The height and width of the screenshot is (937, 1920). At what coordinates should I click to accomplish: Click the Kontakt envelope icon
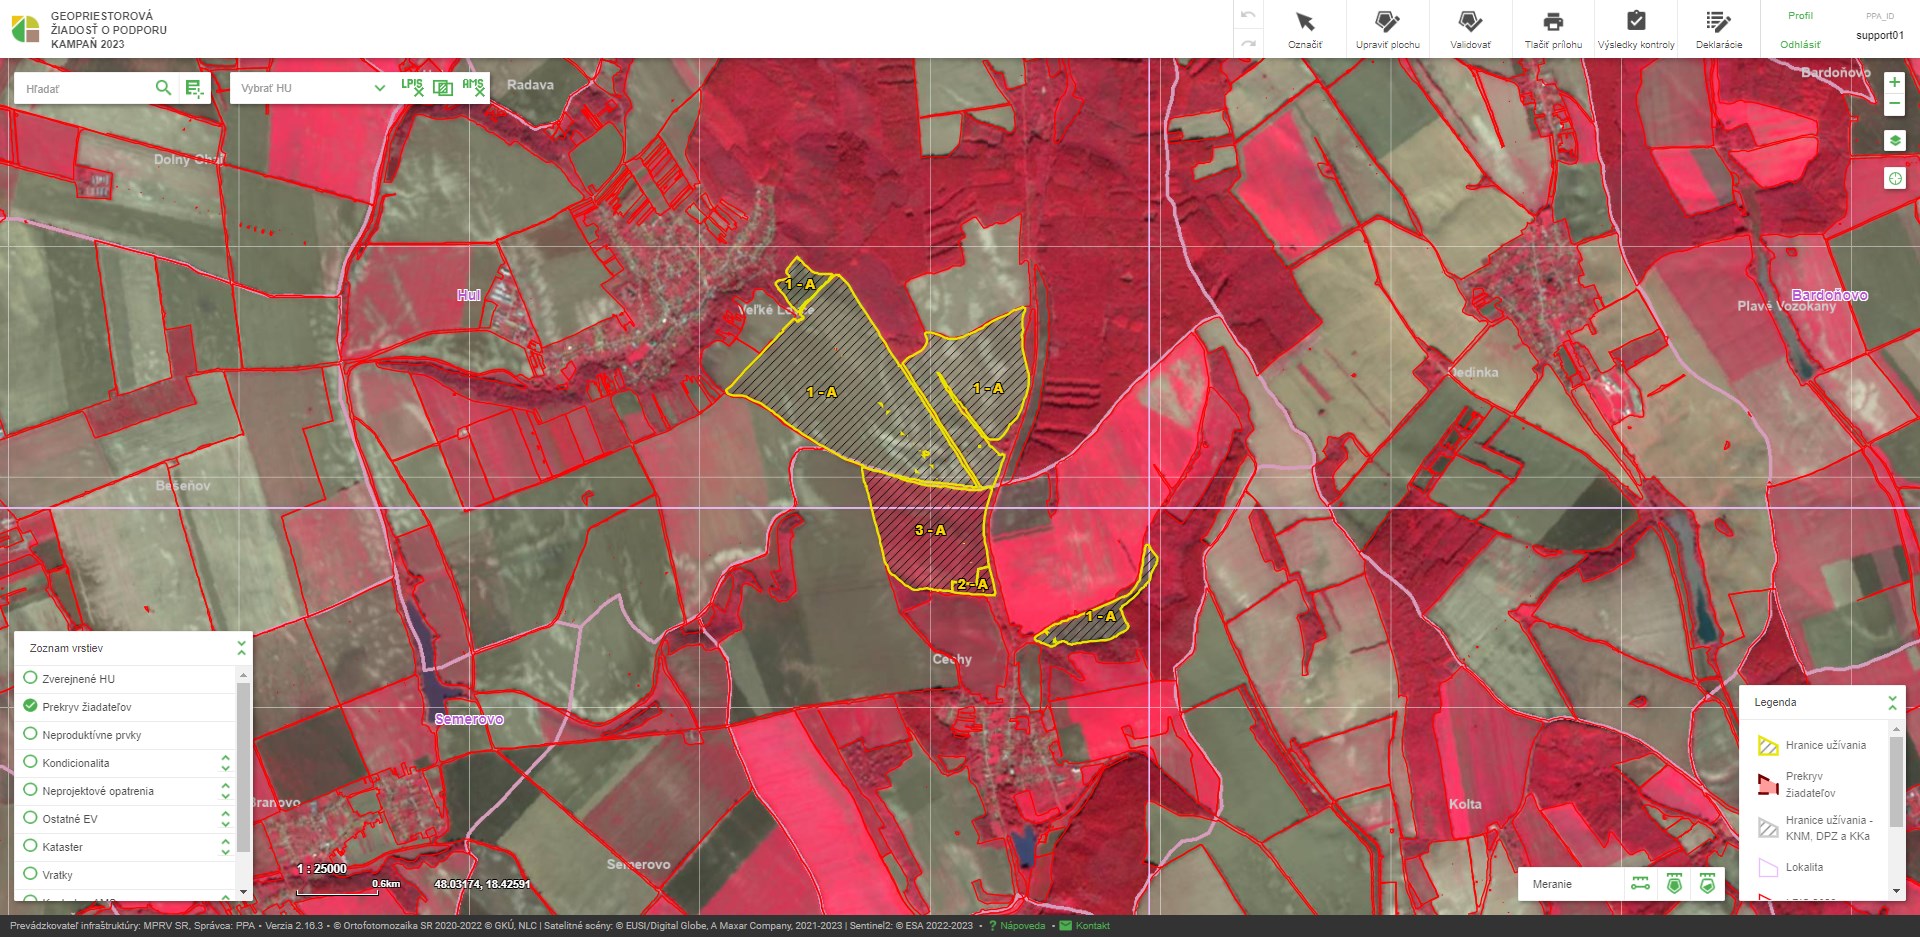click(1065, 926)
